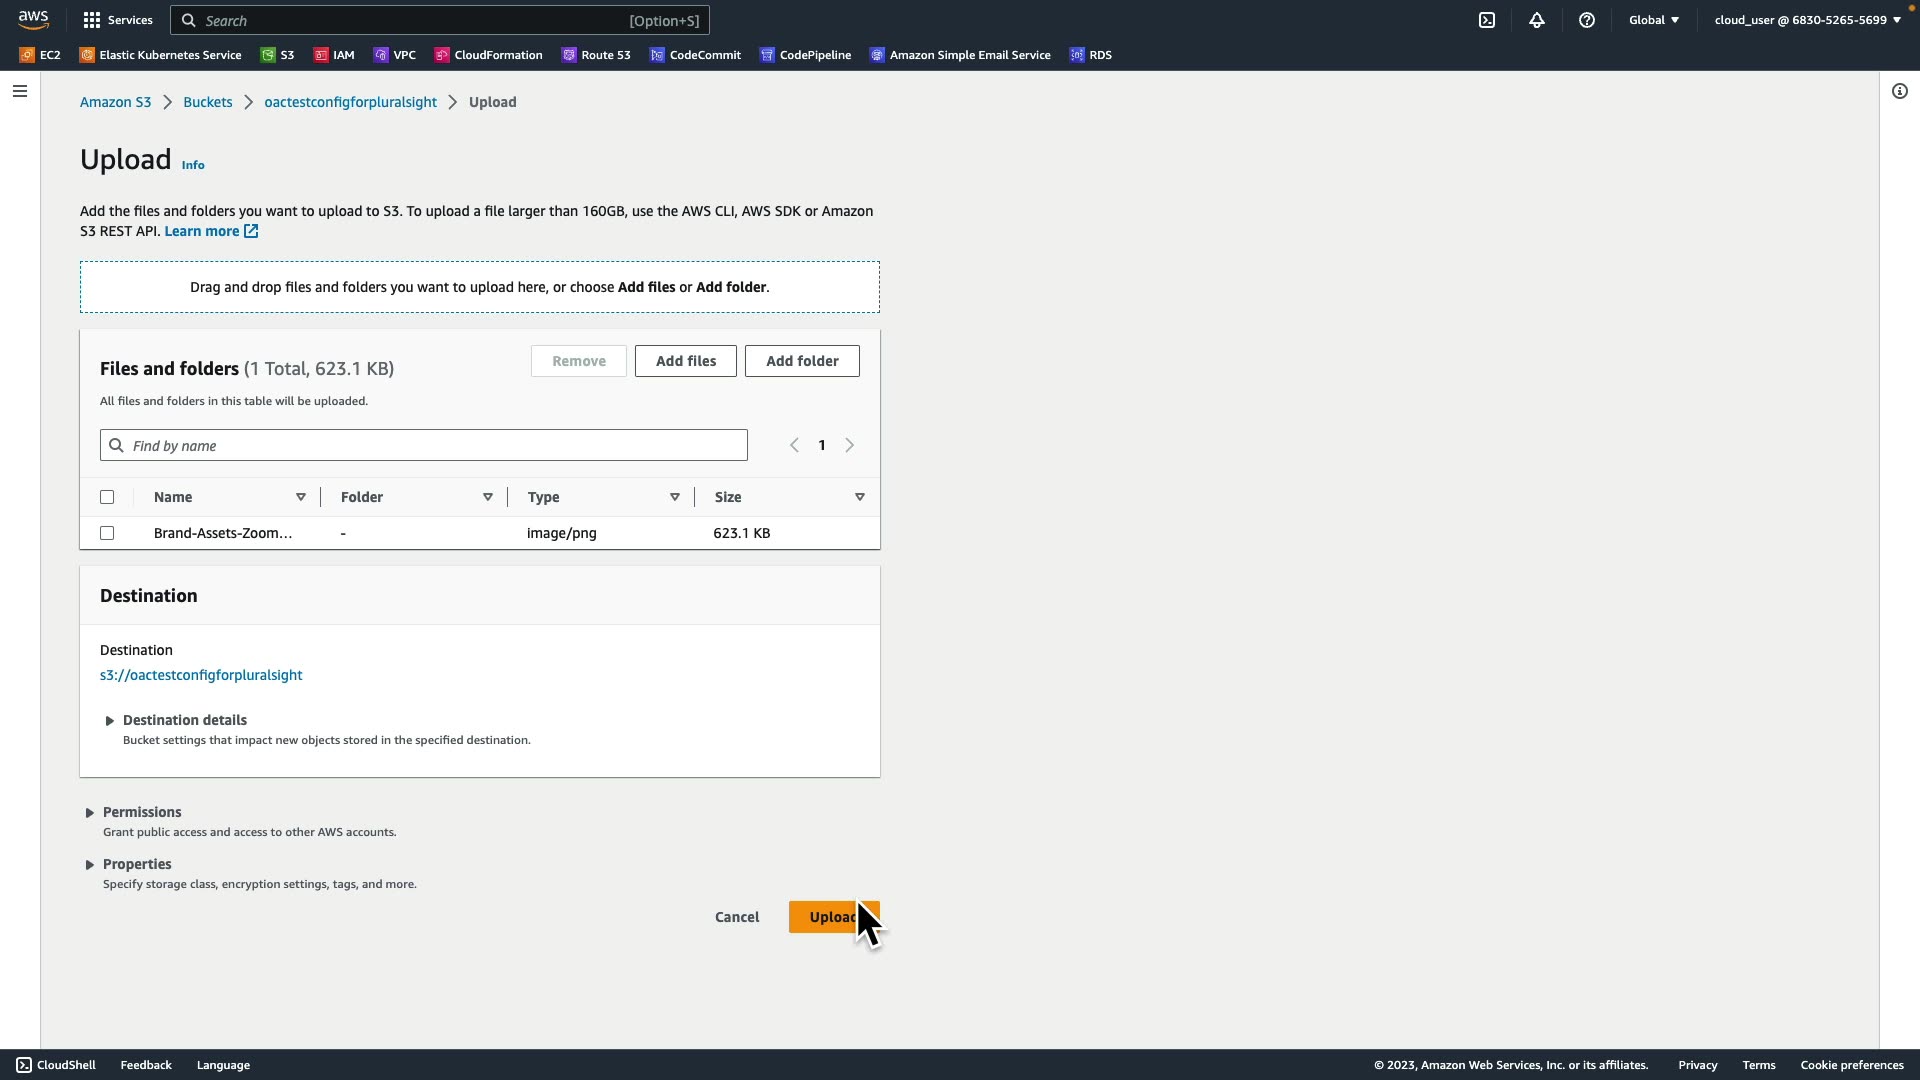
Task: Select all files header checkbox
Action: (107, 497)
